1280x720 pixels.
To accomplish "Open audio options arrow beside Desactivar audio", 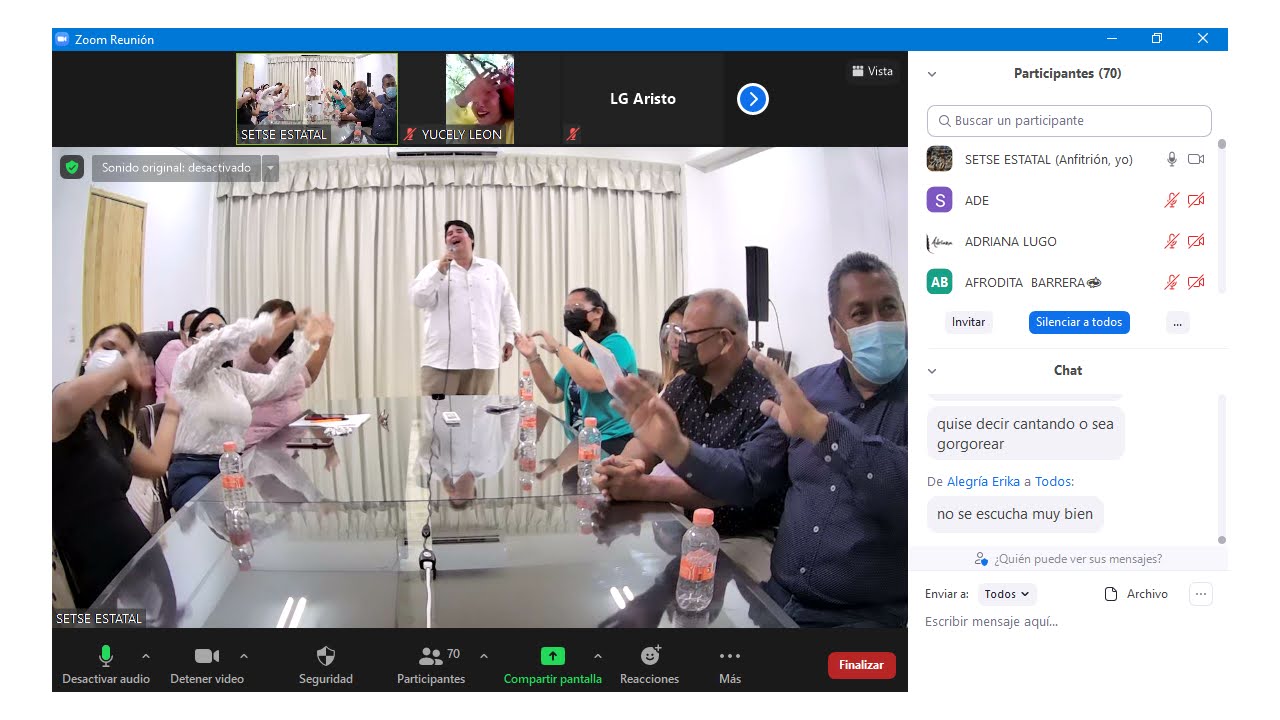I will [x=146, y=656].
